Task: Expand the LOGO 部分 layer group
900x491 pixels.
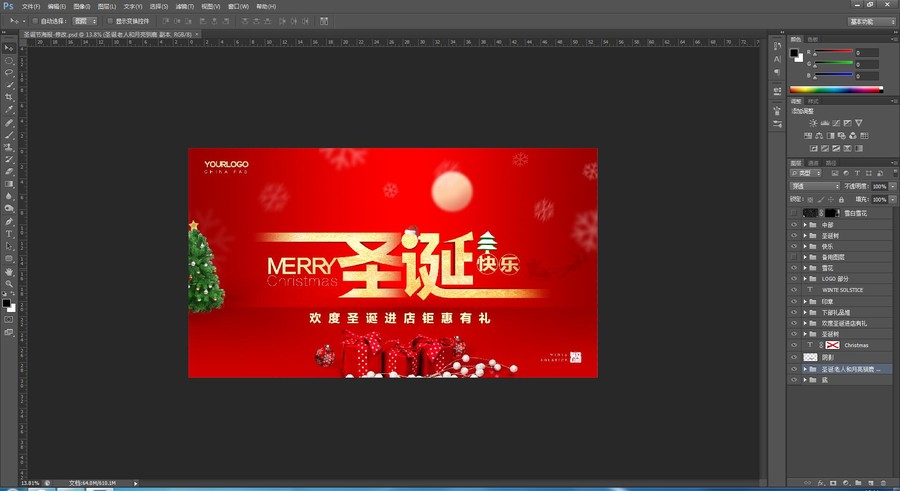Action: [805, 279]
